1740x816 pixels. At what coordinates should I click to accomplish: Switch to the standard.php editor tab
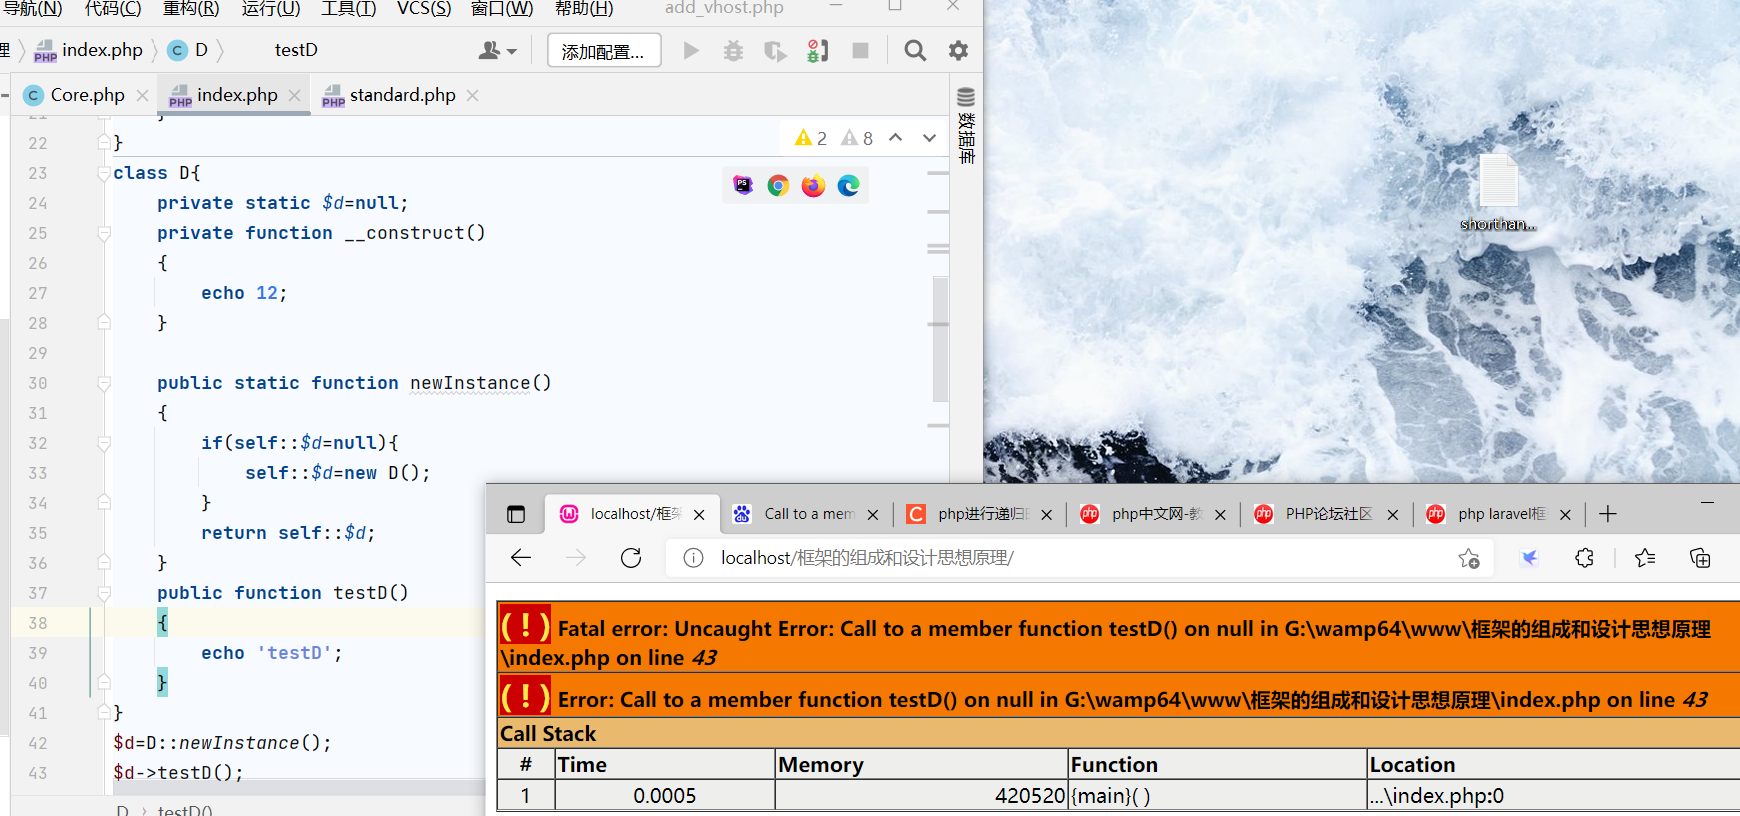402,95
